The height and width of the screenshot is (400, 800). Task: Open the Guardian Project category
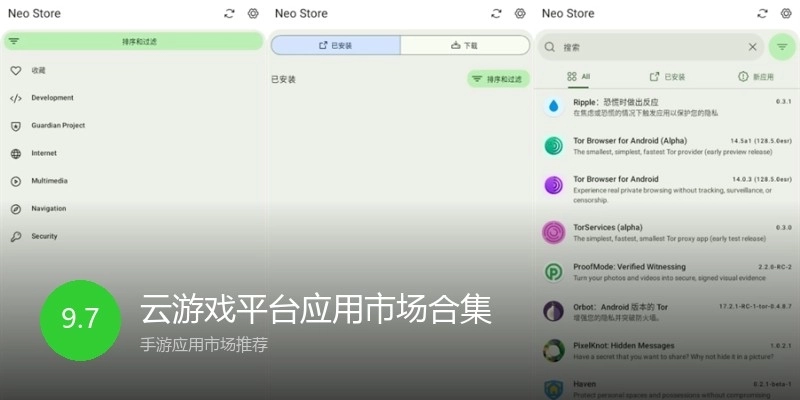coord(57,126)
